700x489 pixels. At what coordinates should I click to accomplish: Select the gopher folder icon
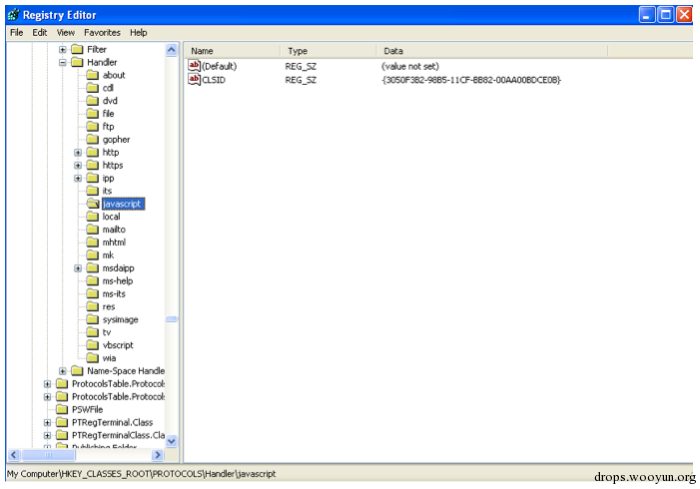click(92, 139)
